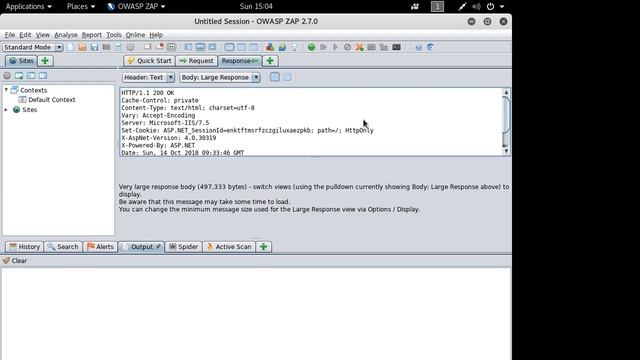
Task: Switch to the Alerts tab
Action: click(100, 247)
